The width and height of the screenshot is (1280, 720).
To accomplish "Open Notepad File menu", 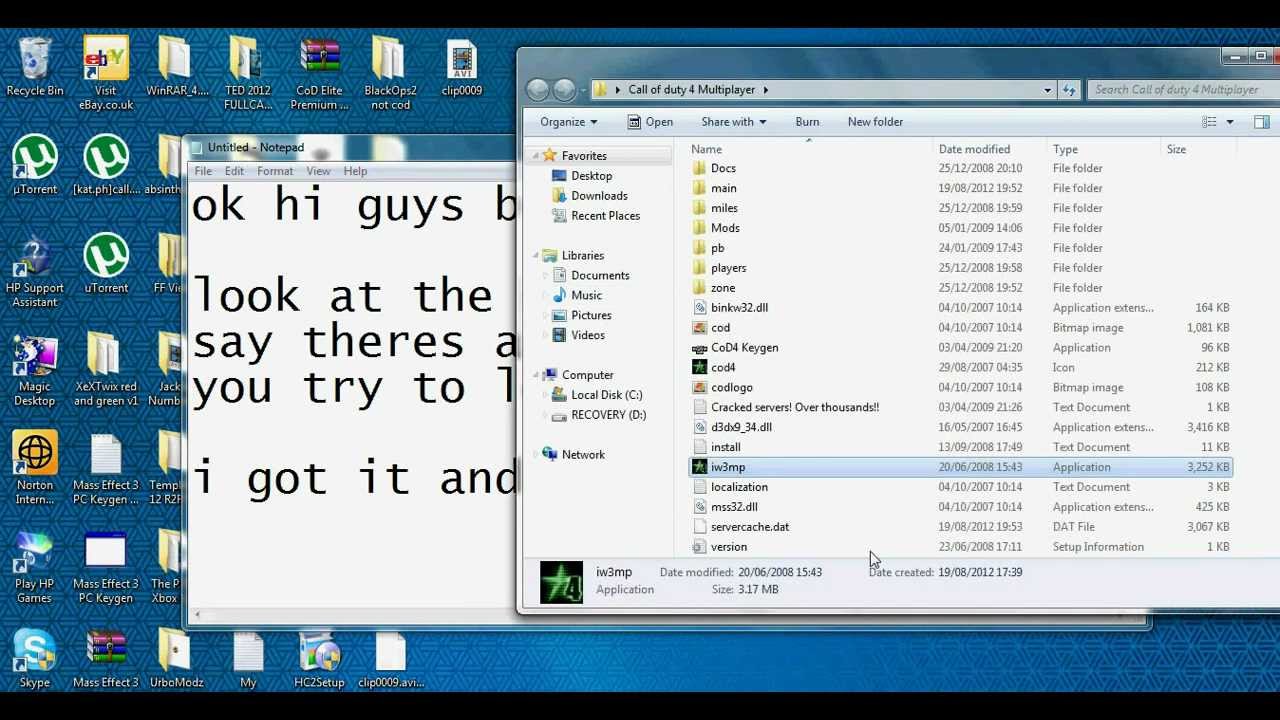I will click(x=203, y=171).
